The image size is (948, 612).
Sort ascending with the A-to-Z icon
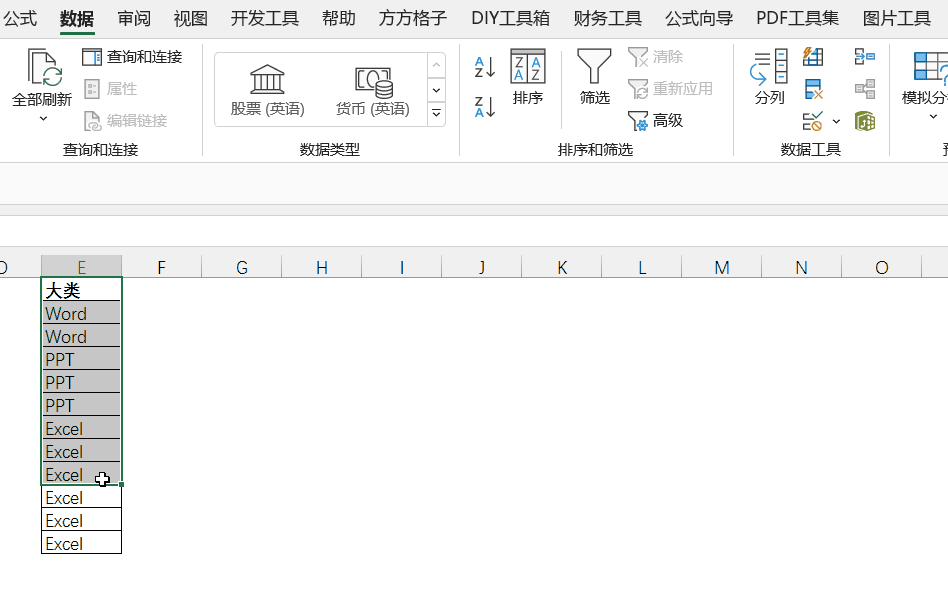coord(485,67)
